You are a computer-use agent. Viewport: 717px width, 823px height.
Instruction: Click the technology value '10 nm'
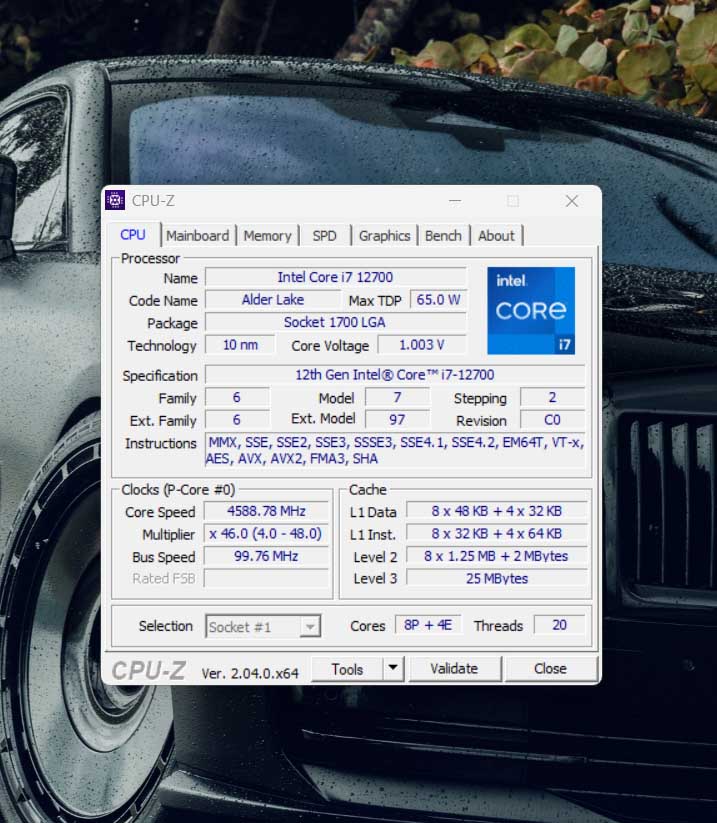click(x=240, y=345)
